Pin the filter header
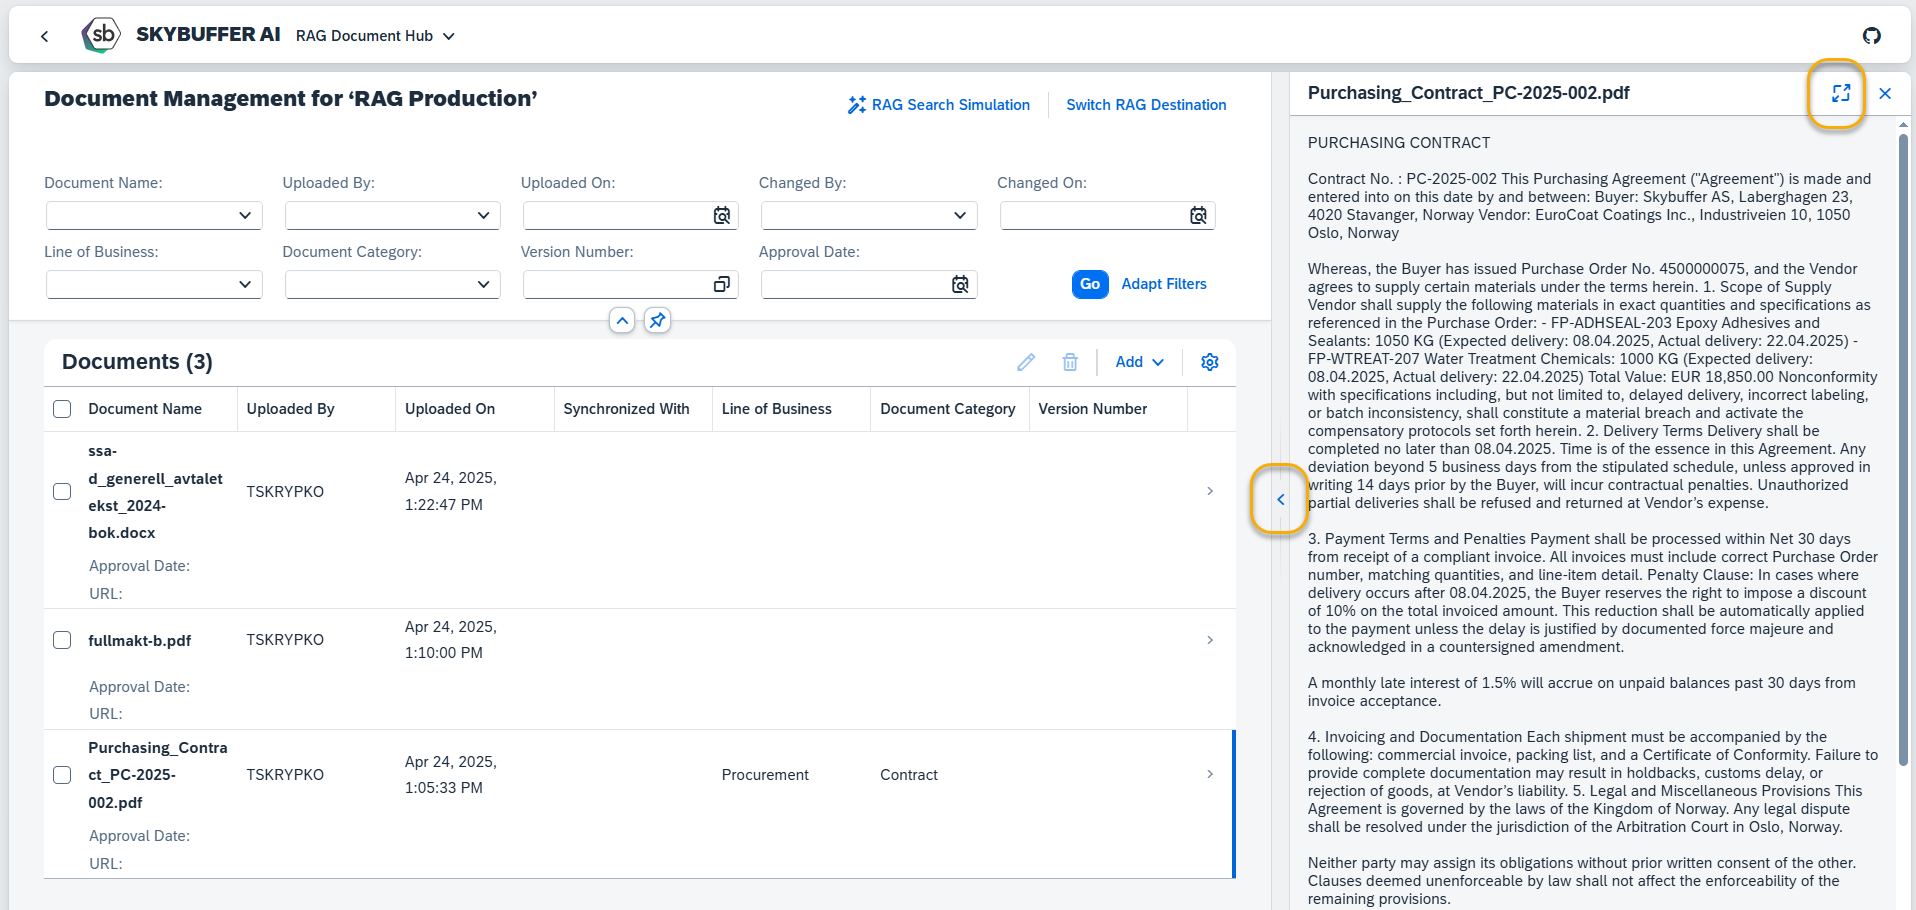1916x910 pixels. (657, 321)
